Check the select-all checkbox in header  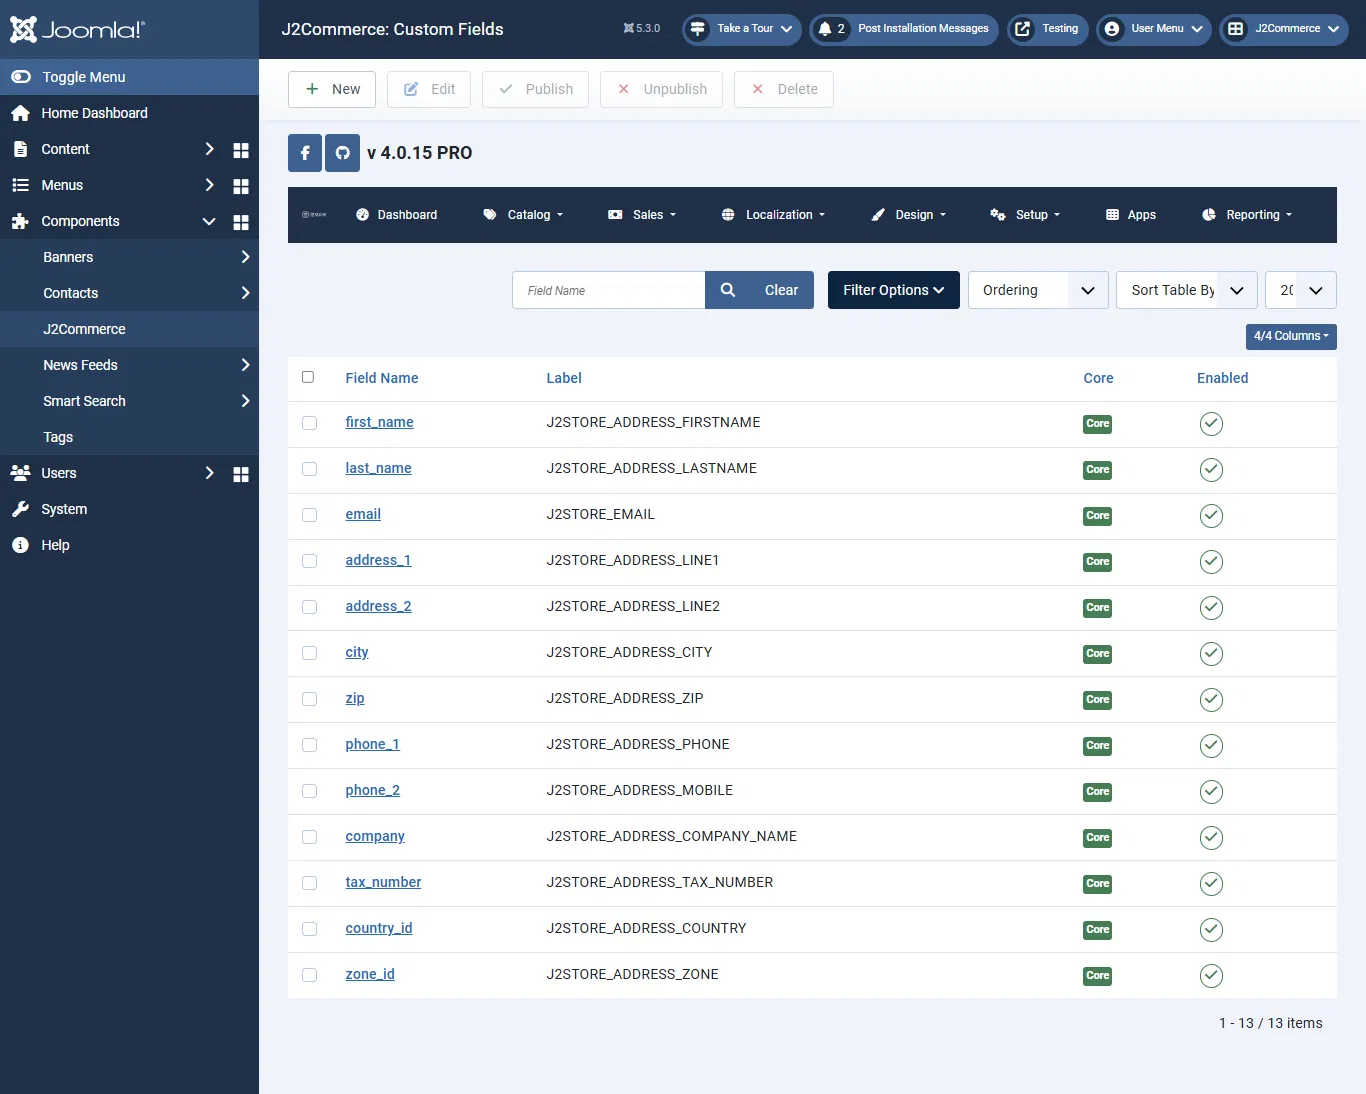308,377
